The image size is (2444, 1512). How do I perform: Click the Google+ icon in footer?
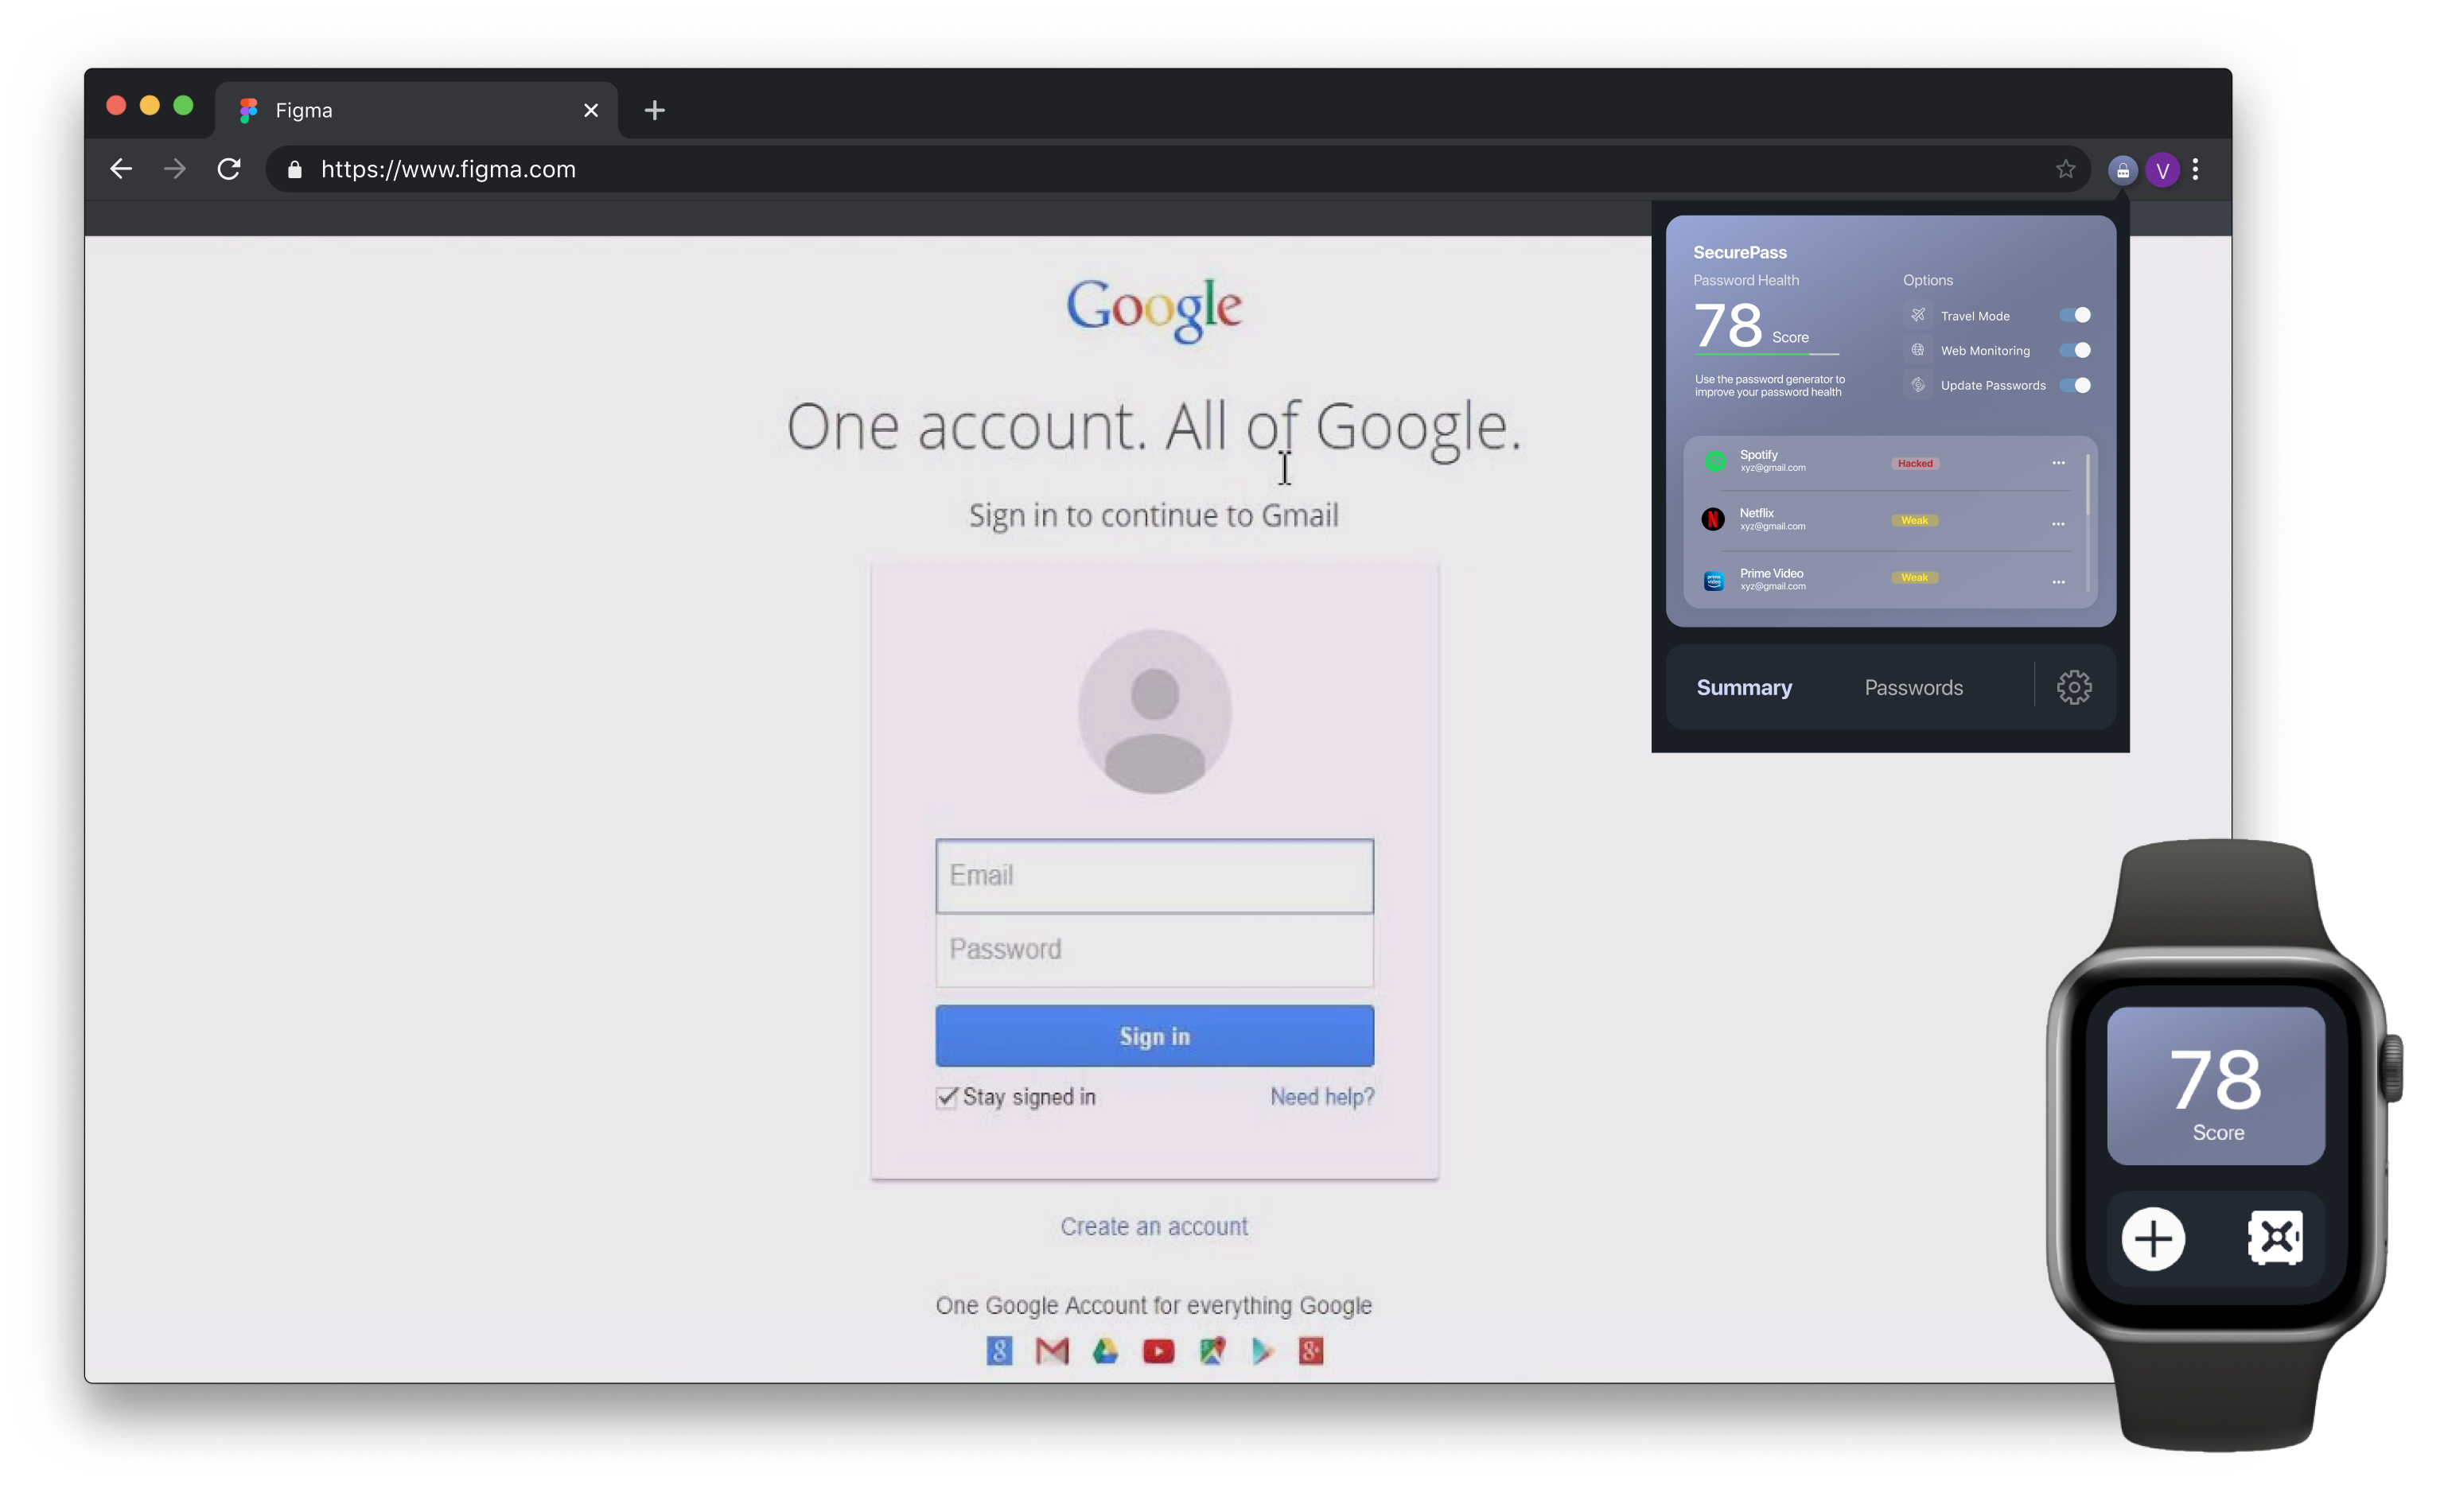(x=1311, y=1351)
